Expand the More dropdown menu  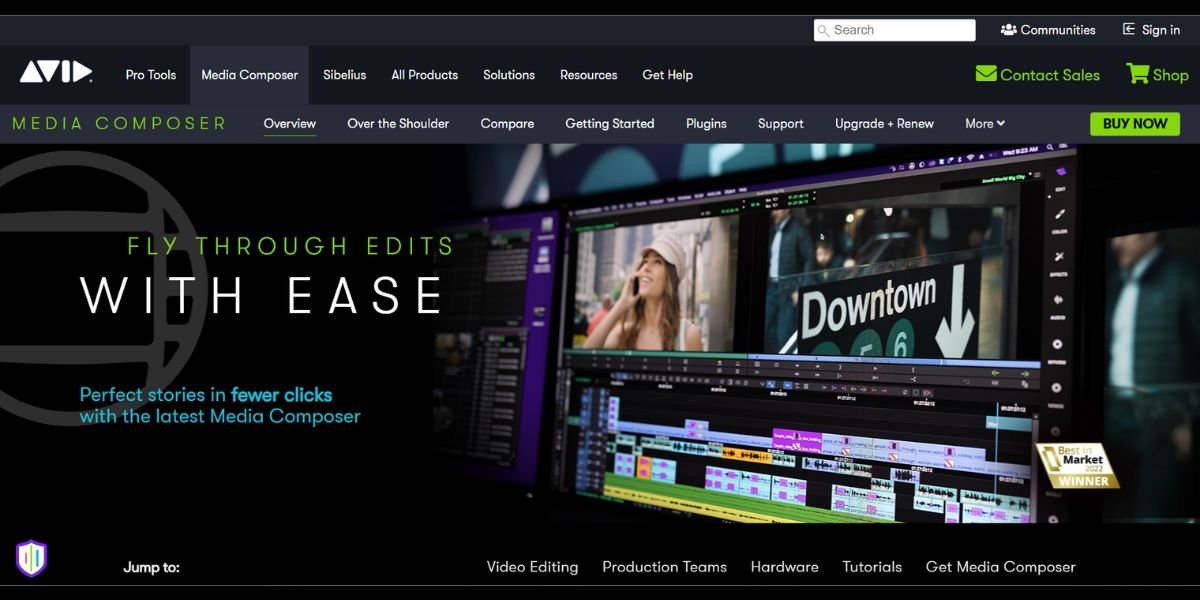pyautogui.click(x=985, y=124)
